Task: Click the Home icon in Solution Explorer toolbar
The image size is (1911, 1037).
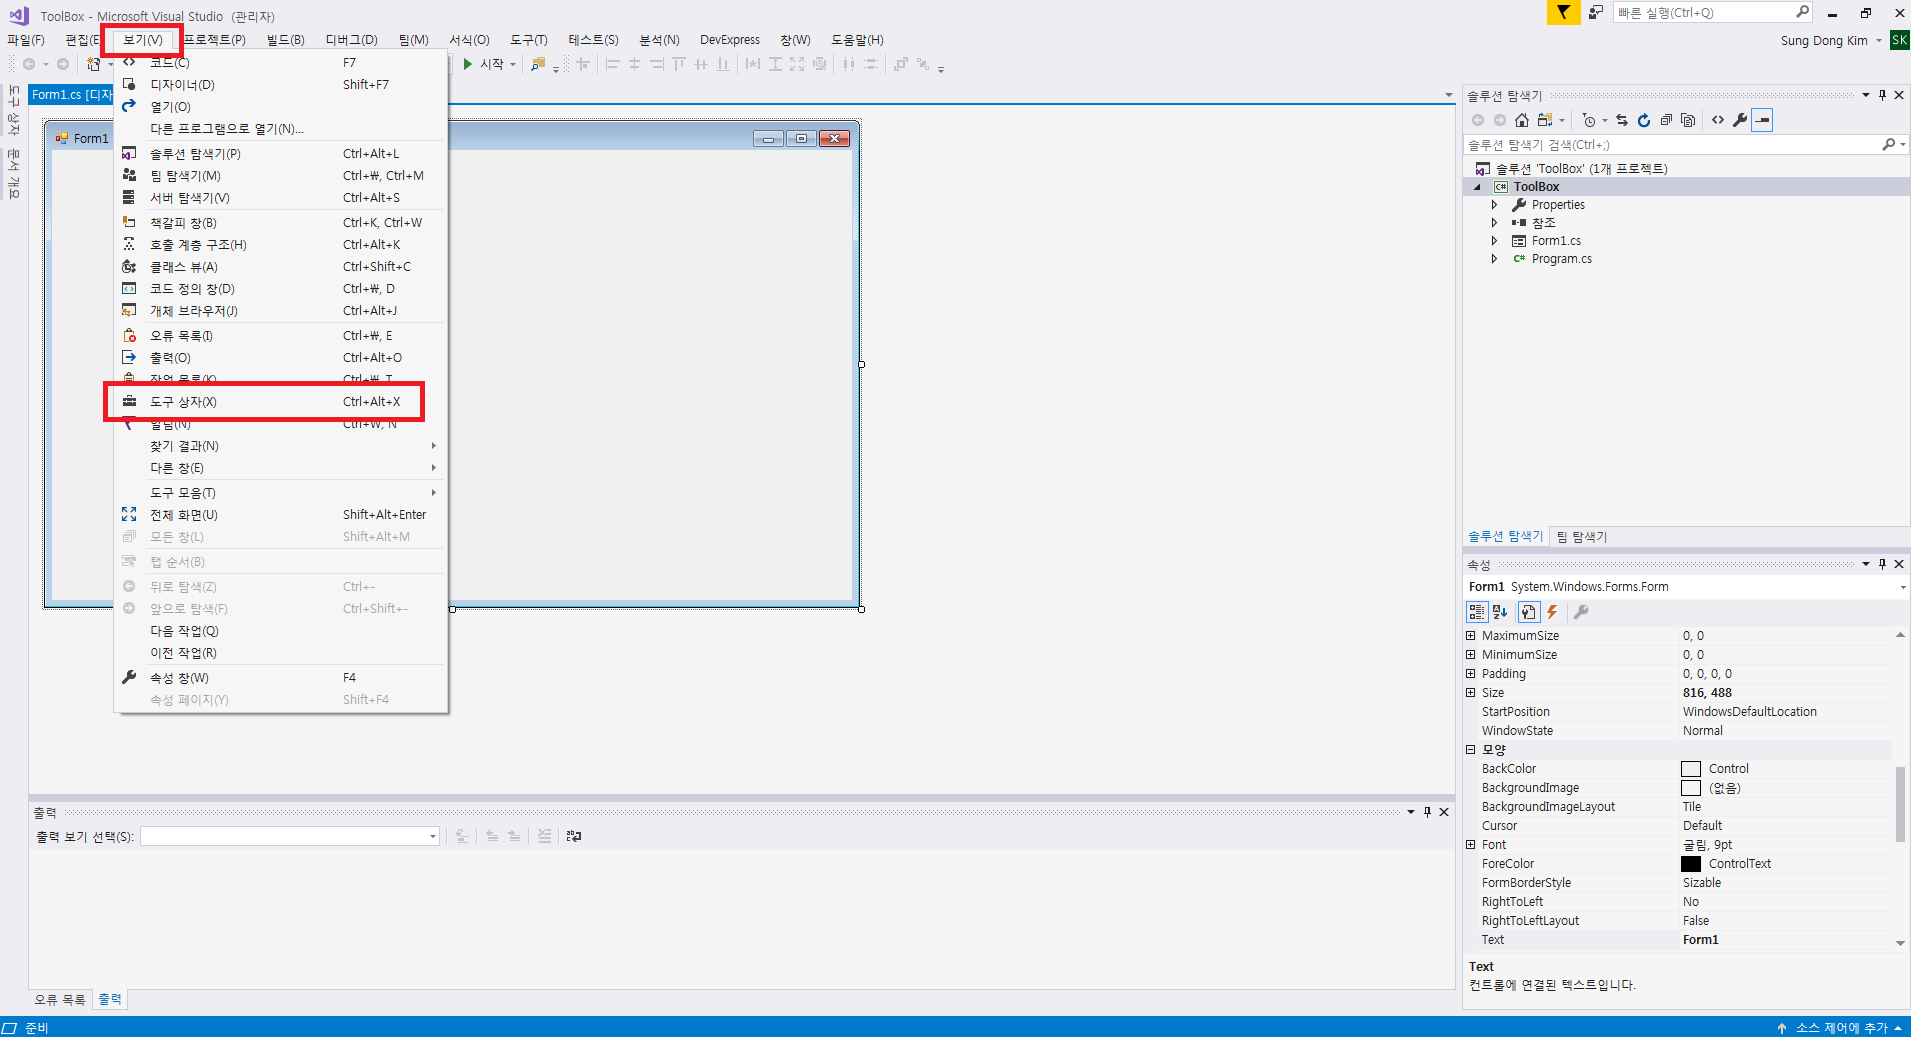Action: point(1522,120)
